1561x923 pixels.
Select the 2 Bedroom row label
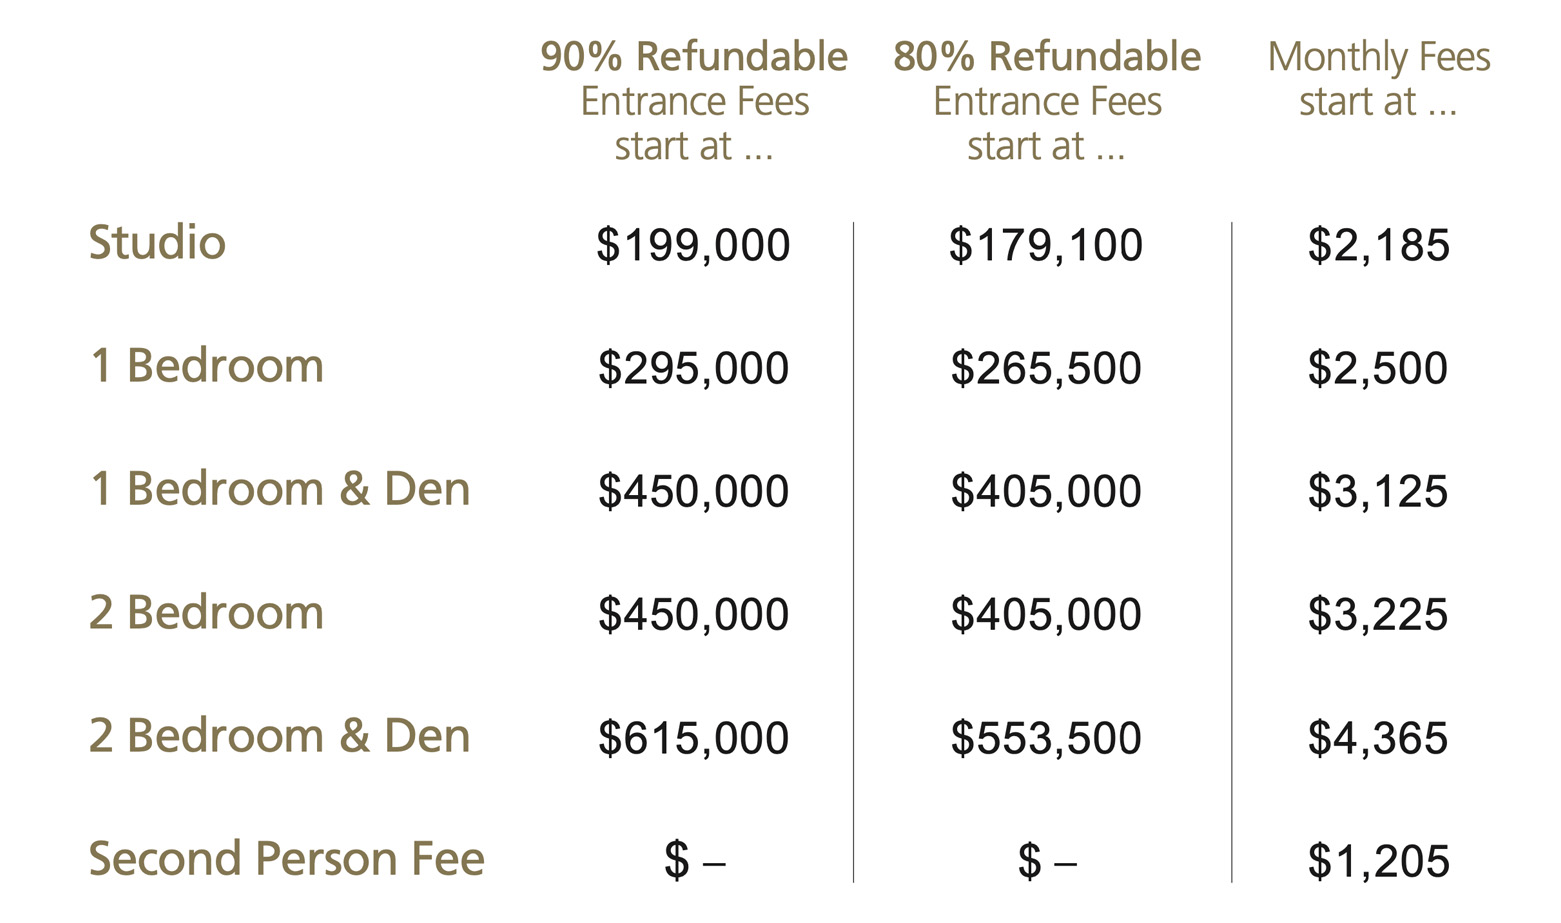click(x=207, y=612)
